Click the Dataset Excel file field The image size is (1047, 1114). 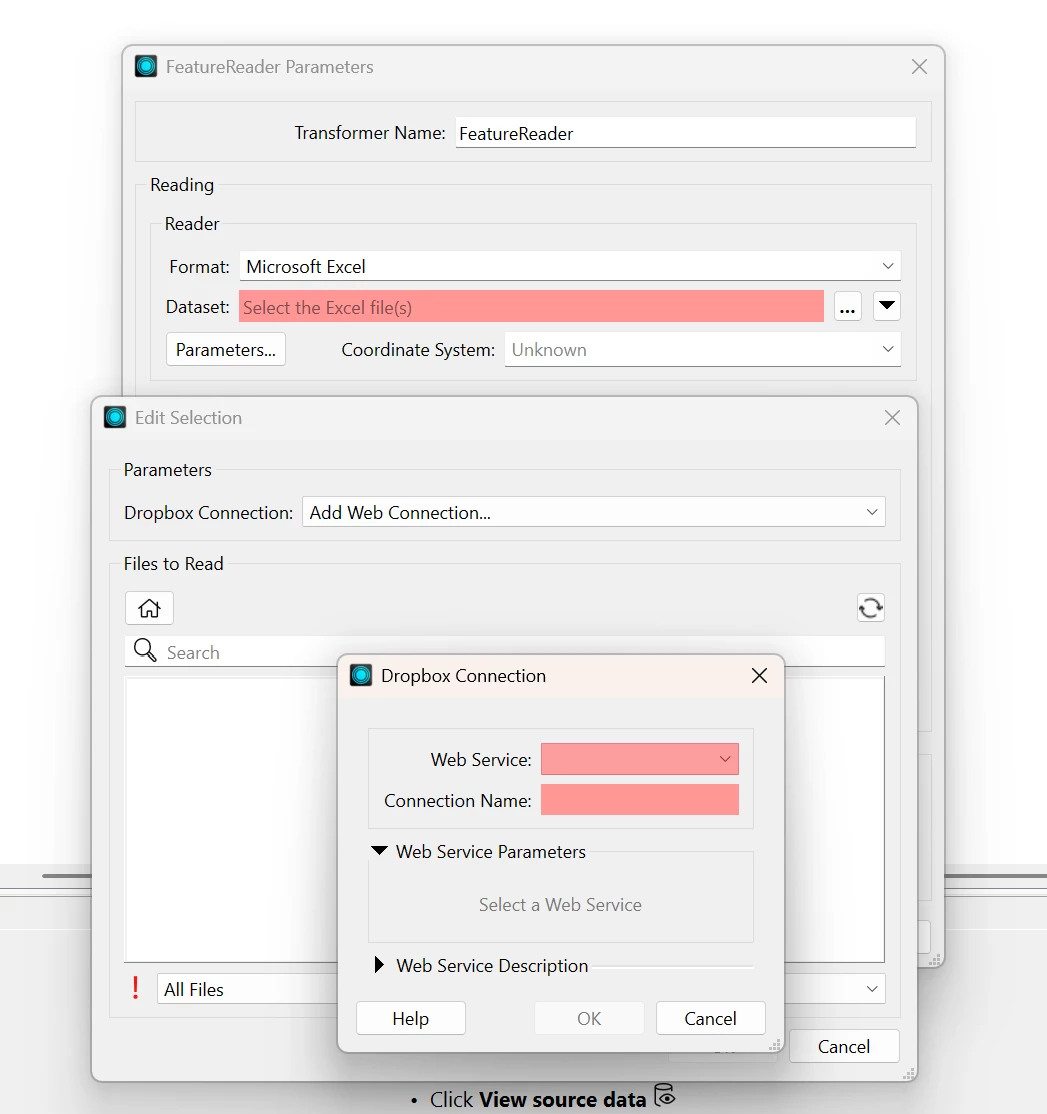coord(531,306)
